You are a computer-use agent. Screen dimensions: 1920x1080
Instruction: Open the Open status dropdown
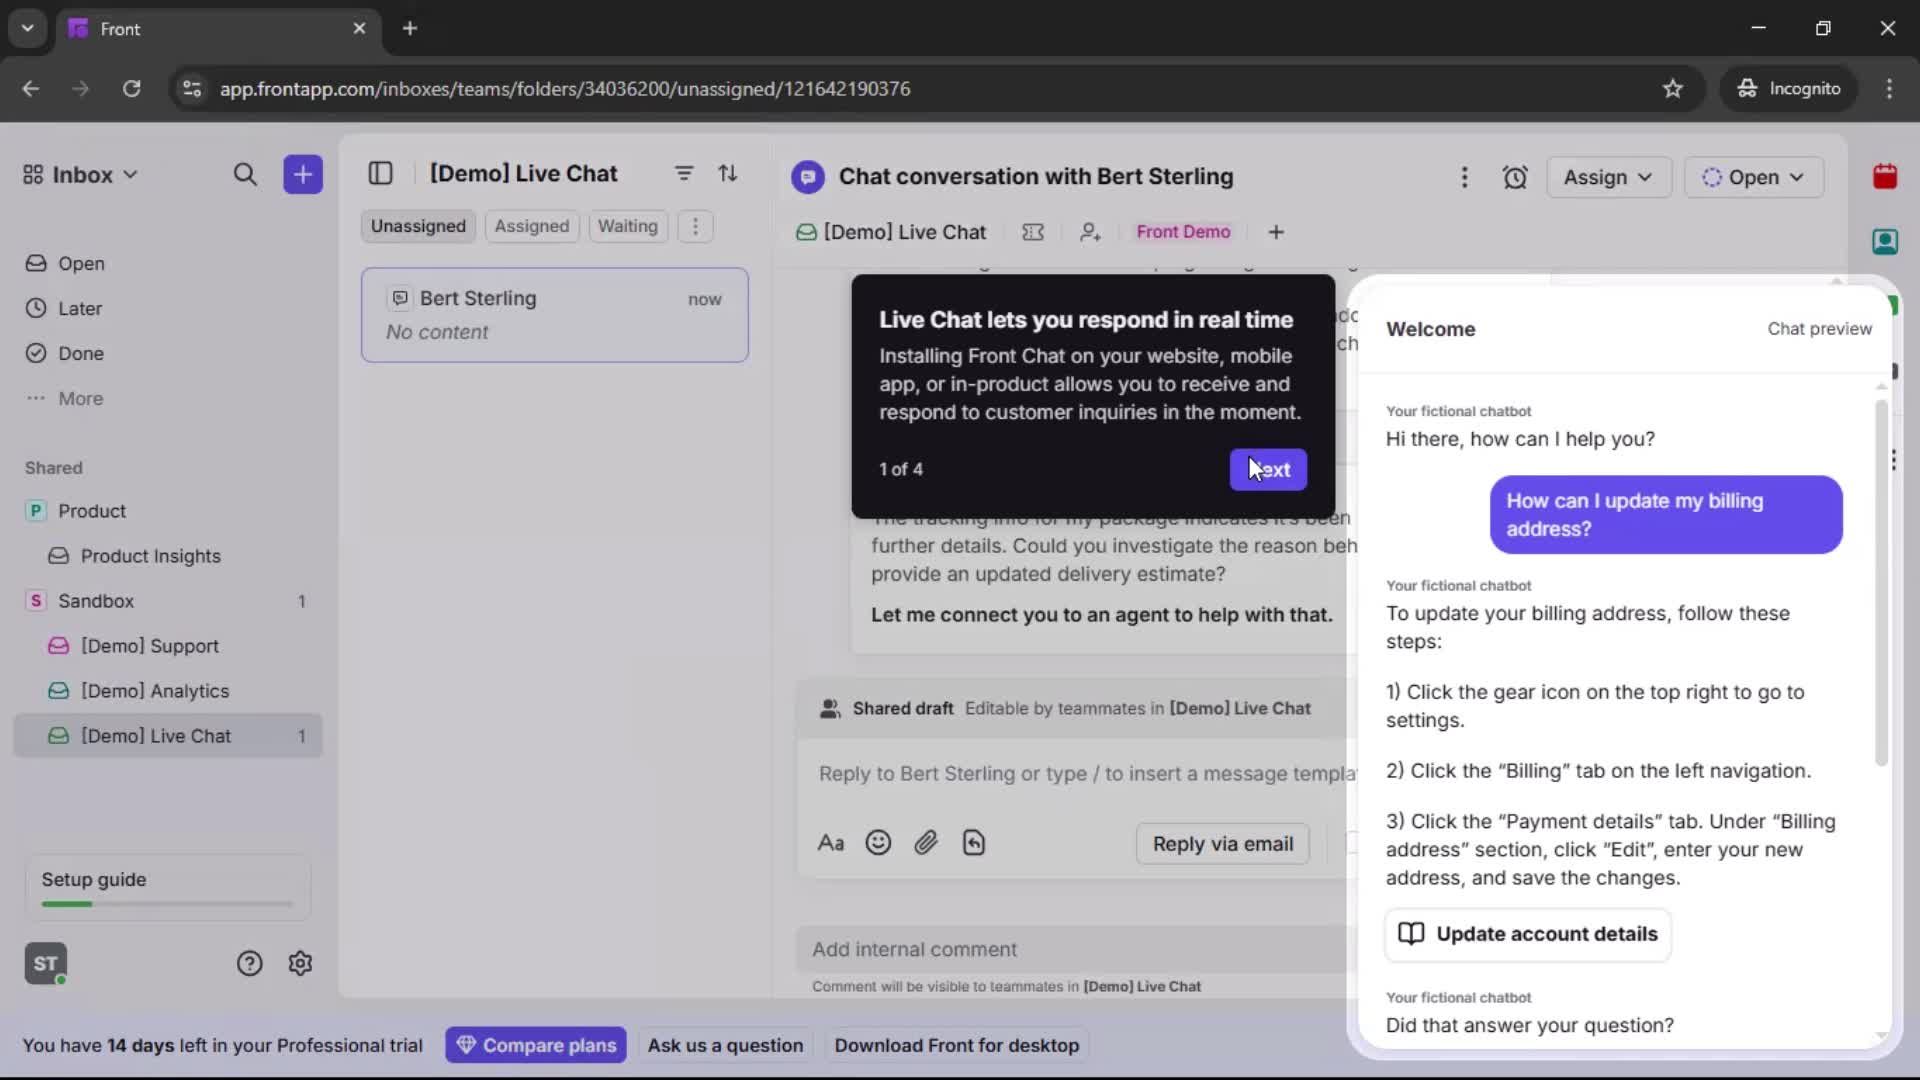point(1753,177)
